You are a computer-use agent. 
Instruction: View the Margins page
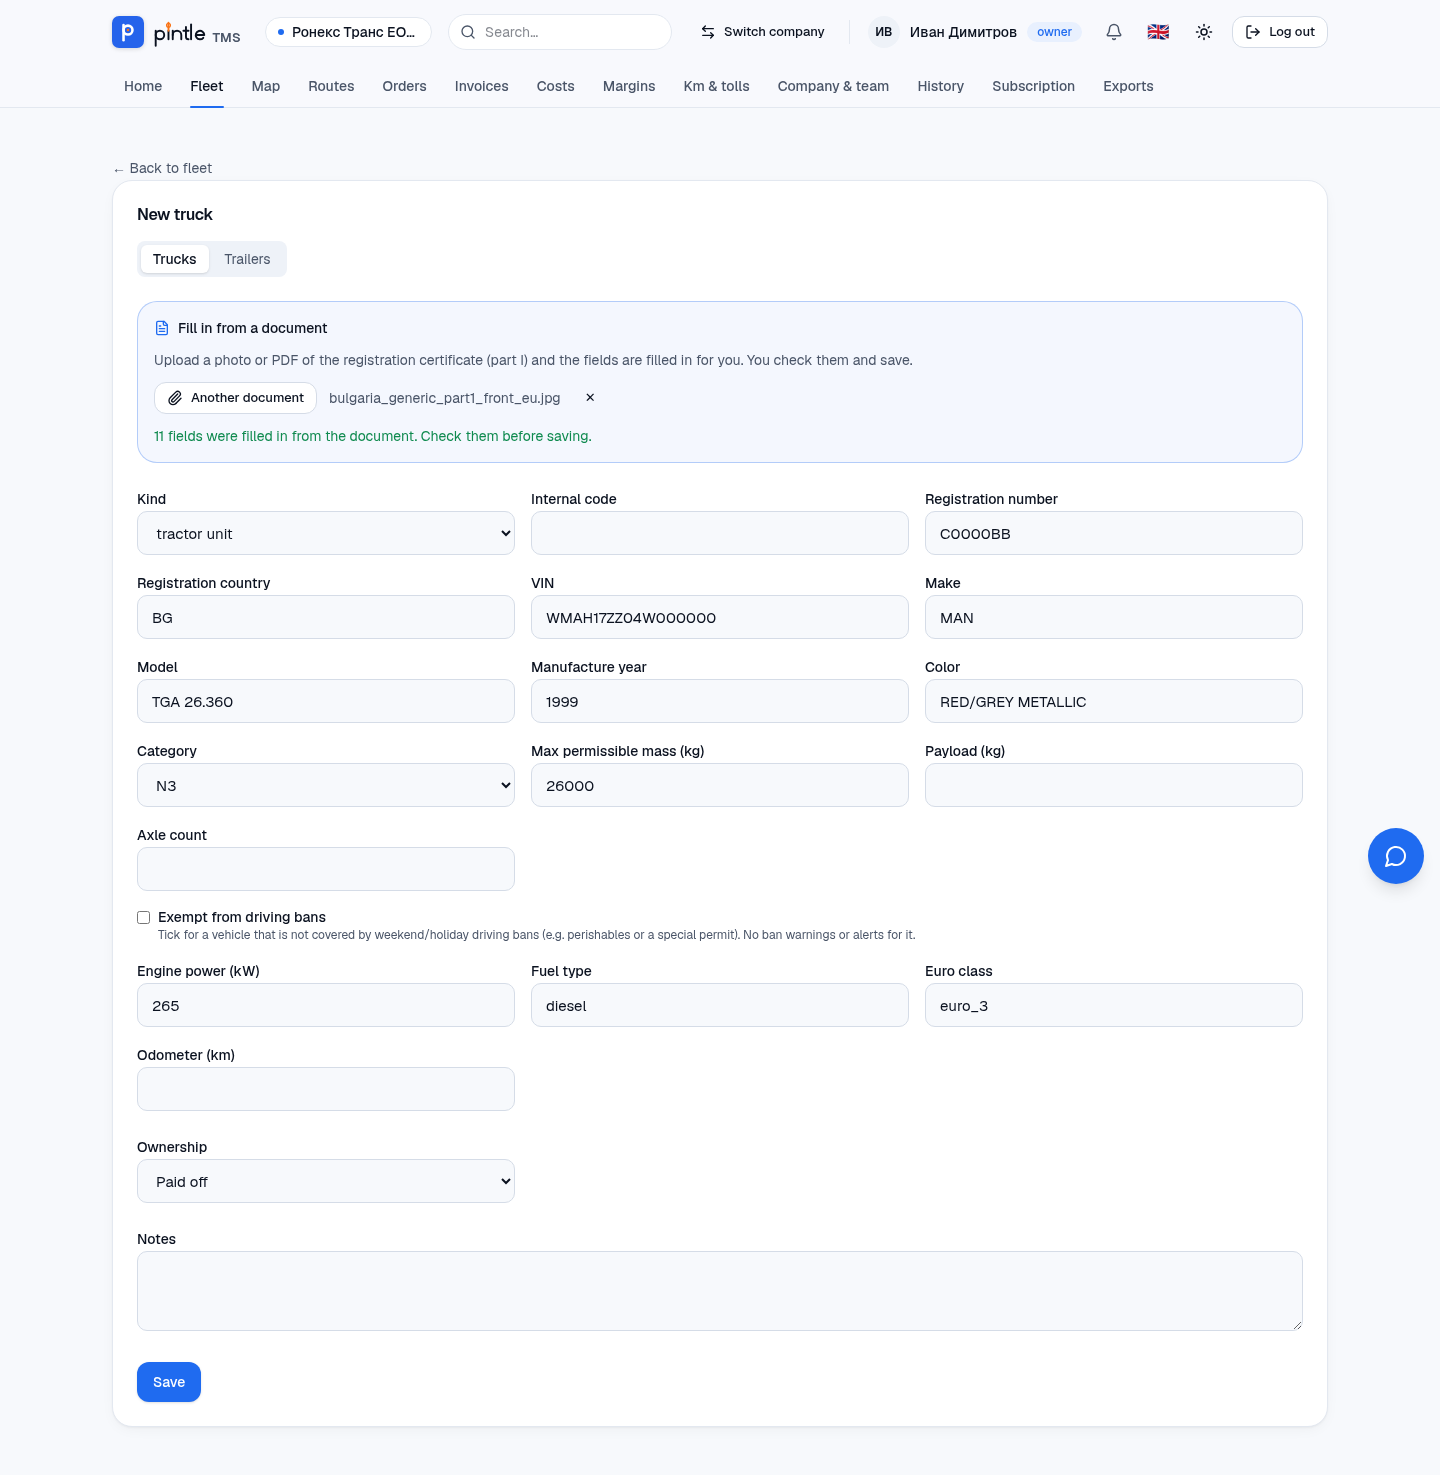(x=629, y=86)
